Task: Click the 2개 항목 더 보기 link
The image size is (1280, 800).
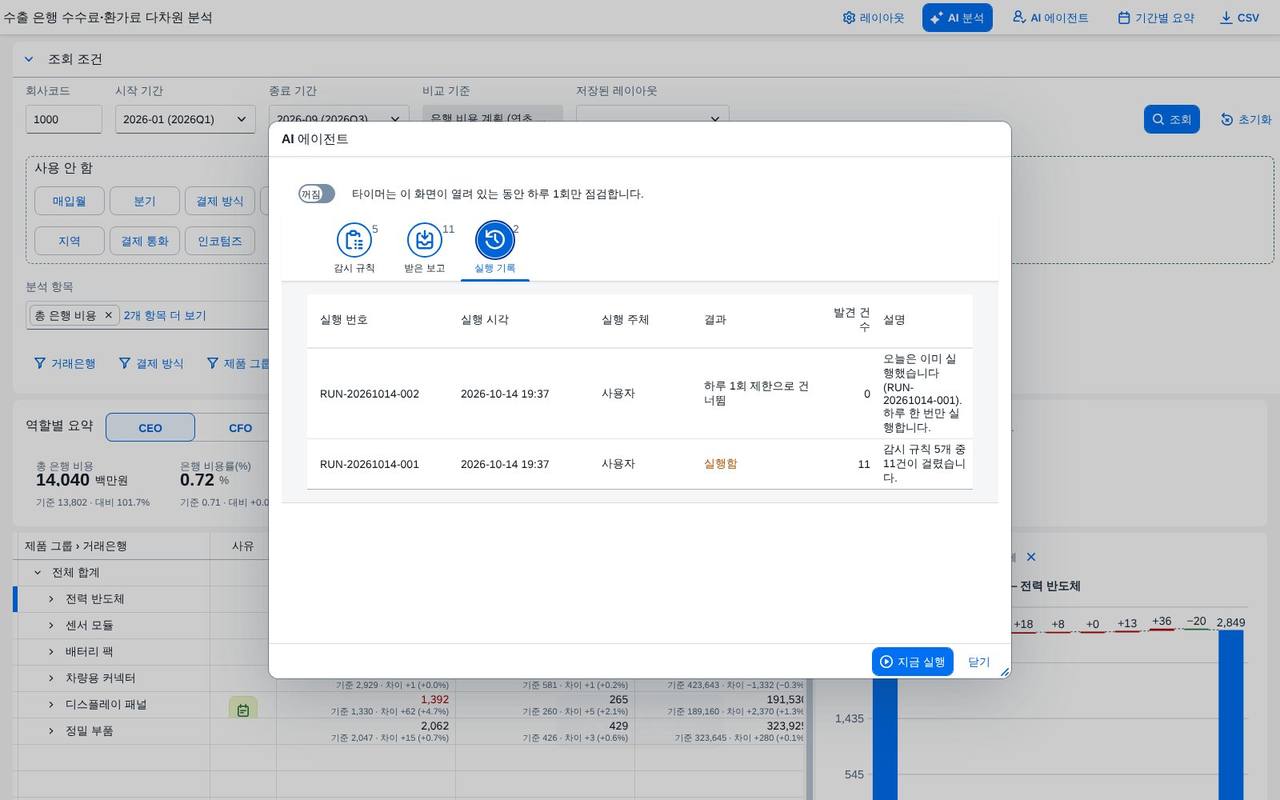Action: point(165,315)
